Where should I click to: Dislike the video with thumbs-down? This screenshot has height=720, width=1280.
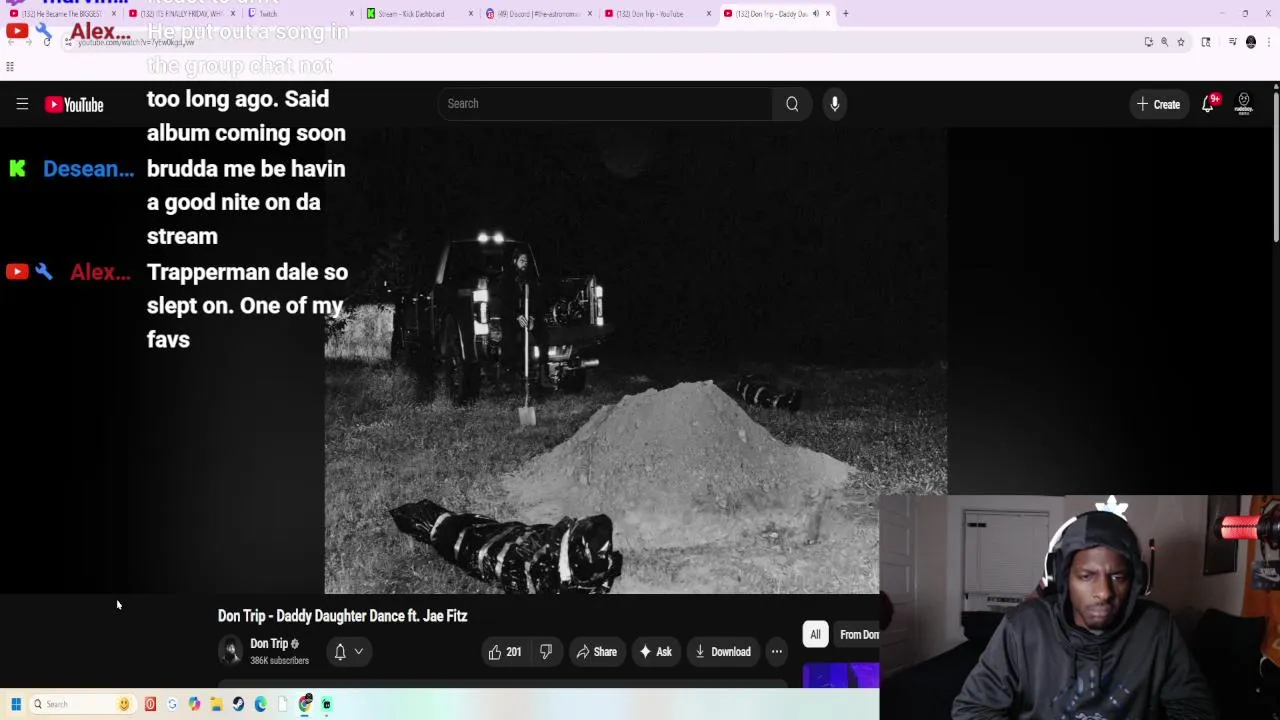[x=546, y=652]
